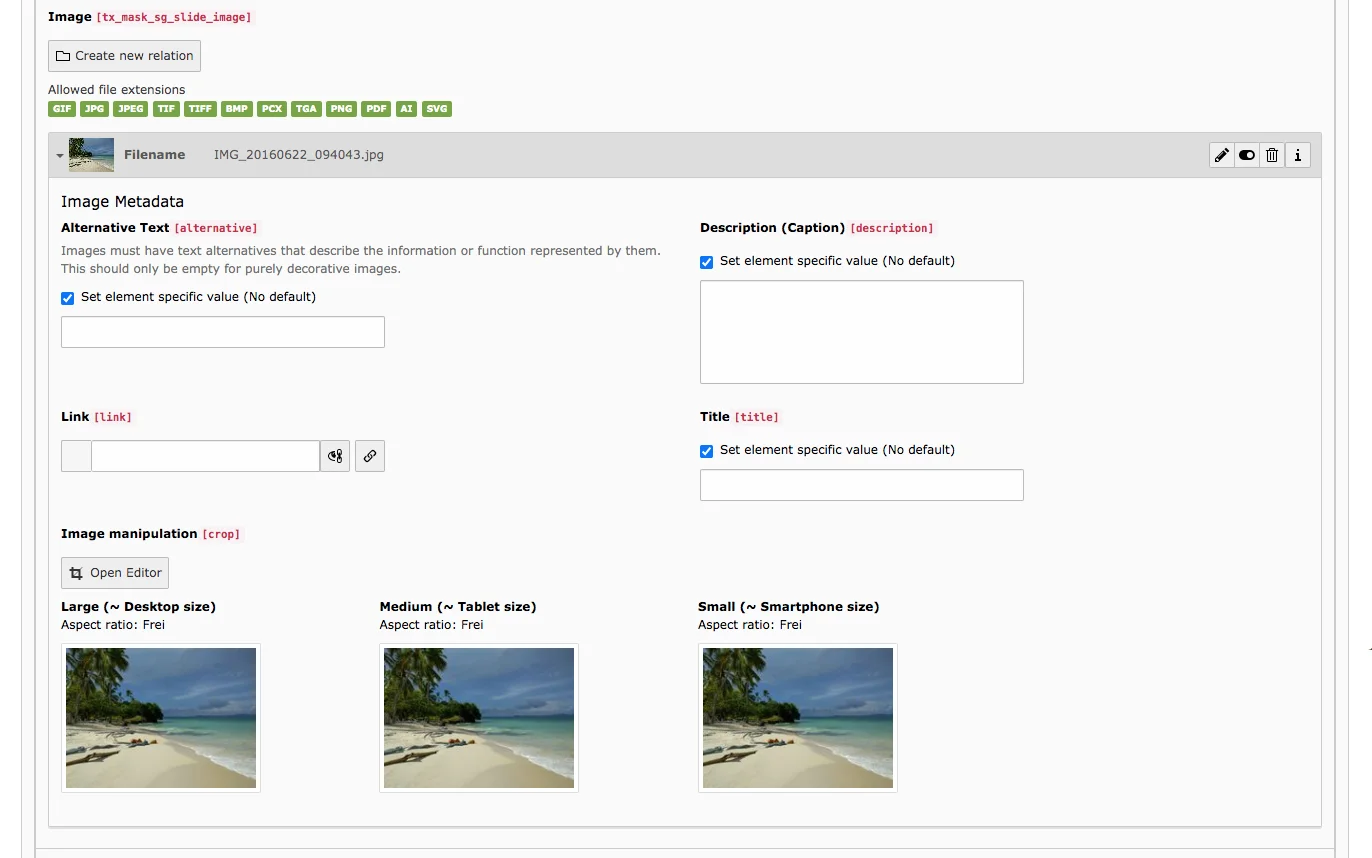Open the link record browser icon
Screen dimensions: 1372x858
[x=334, y=456]
